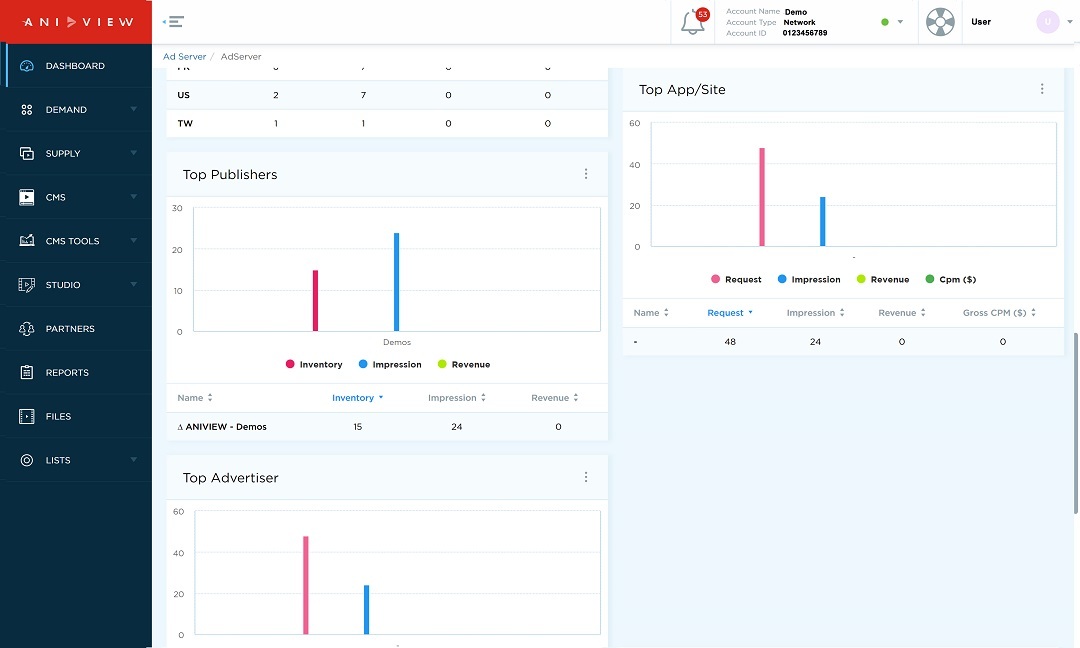The height and width of the screenshot is (648, 1080).
Task: Toggle Request series in Top App/Site legend
Action: [736, 280]
